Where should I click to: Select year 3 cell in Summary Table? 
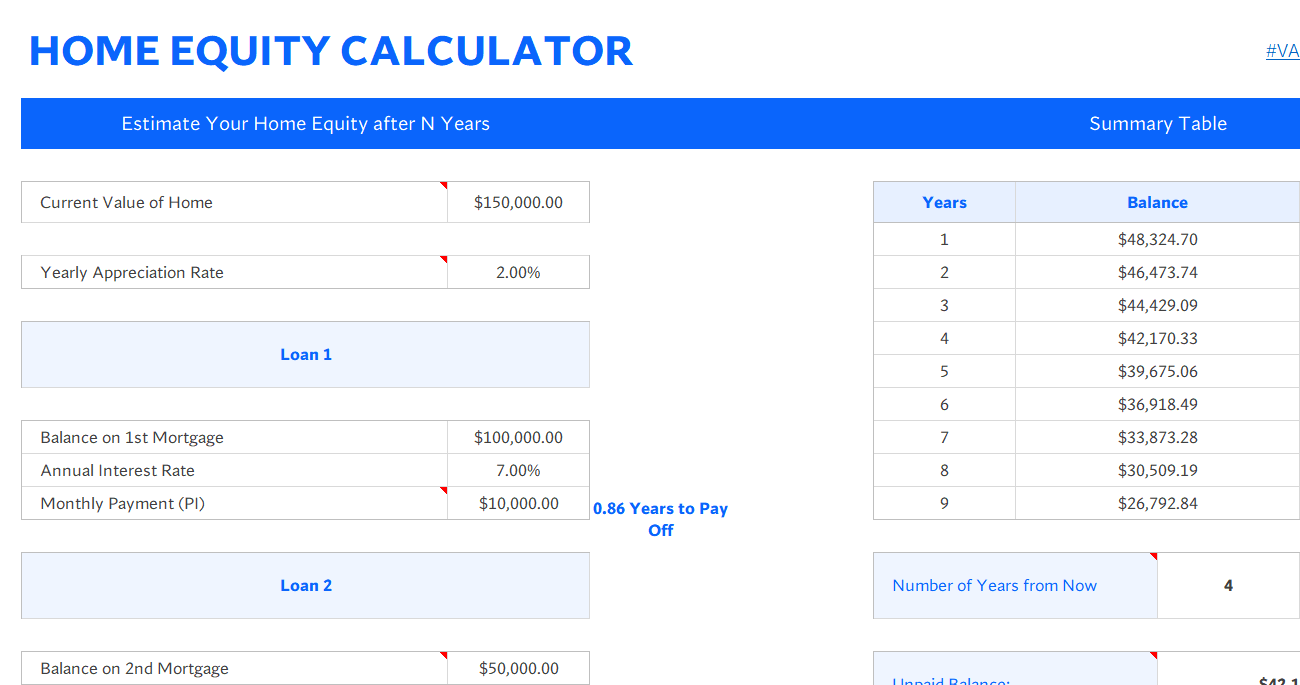pyautogui.click(x=944, y=305)
